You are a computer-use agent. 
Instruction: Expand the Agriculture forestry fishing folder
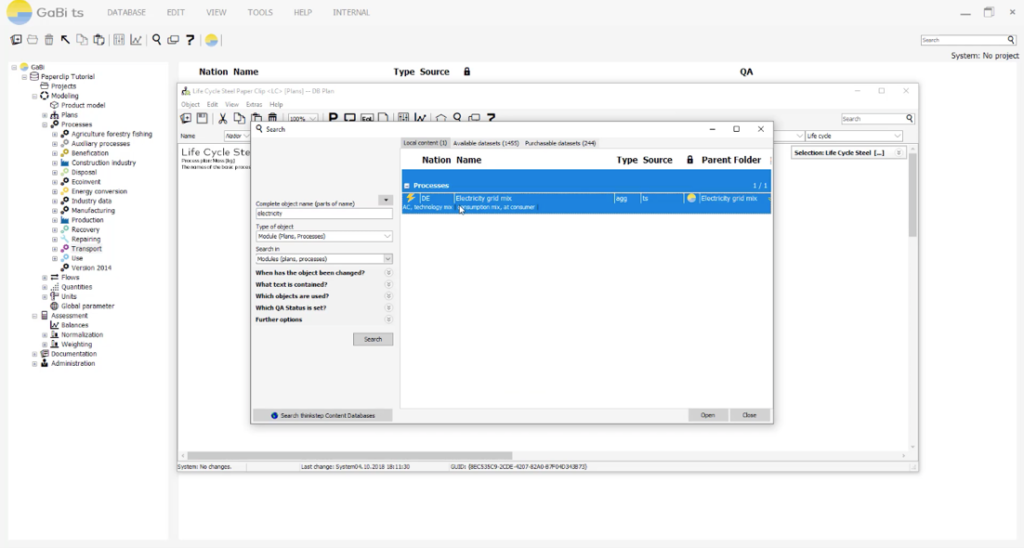[x=55, y=134]
